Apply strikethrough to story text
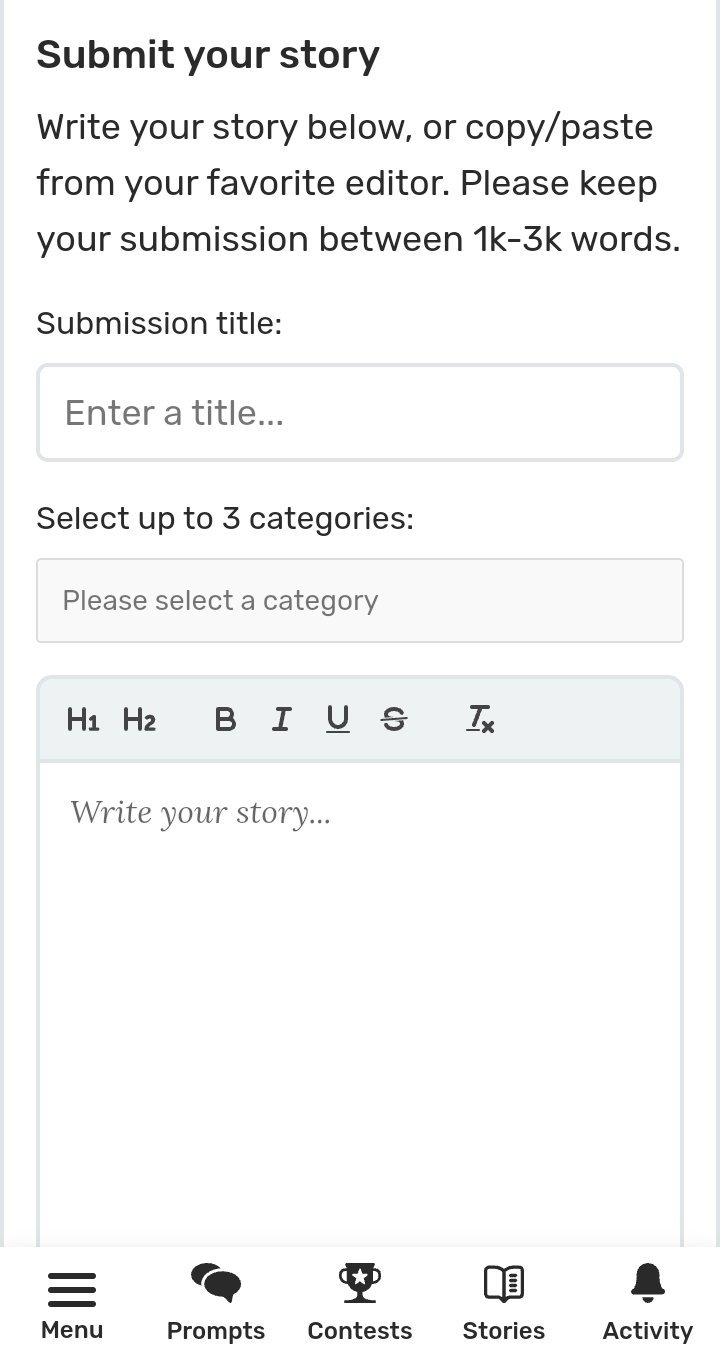 [x=394, y=719]
